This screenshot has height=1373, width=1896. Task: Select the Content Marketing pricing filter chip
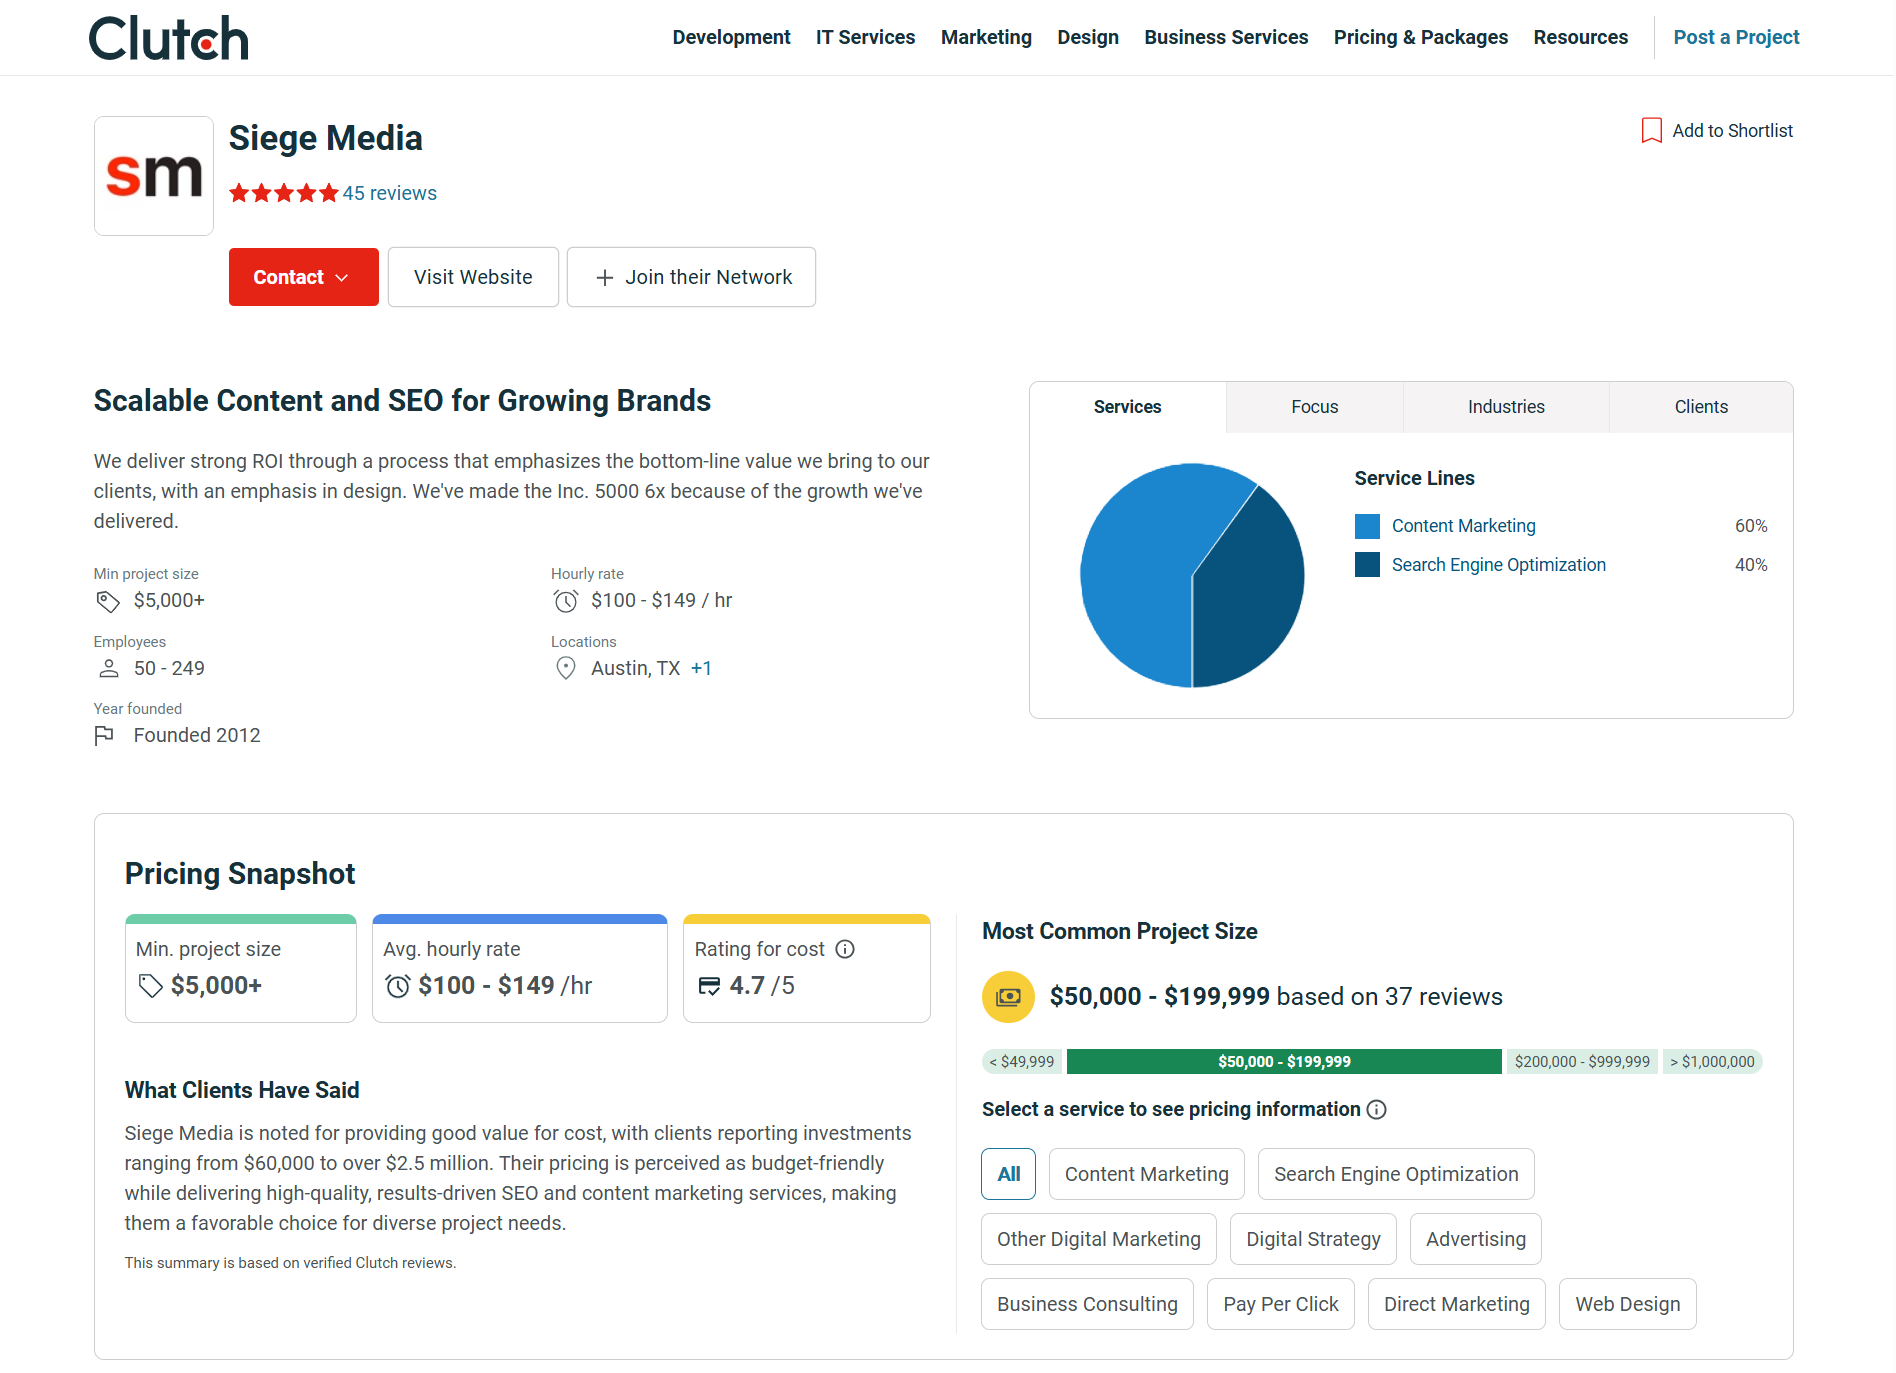point(1146,1174)
